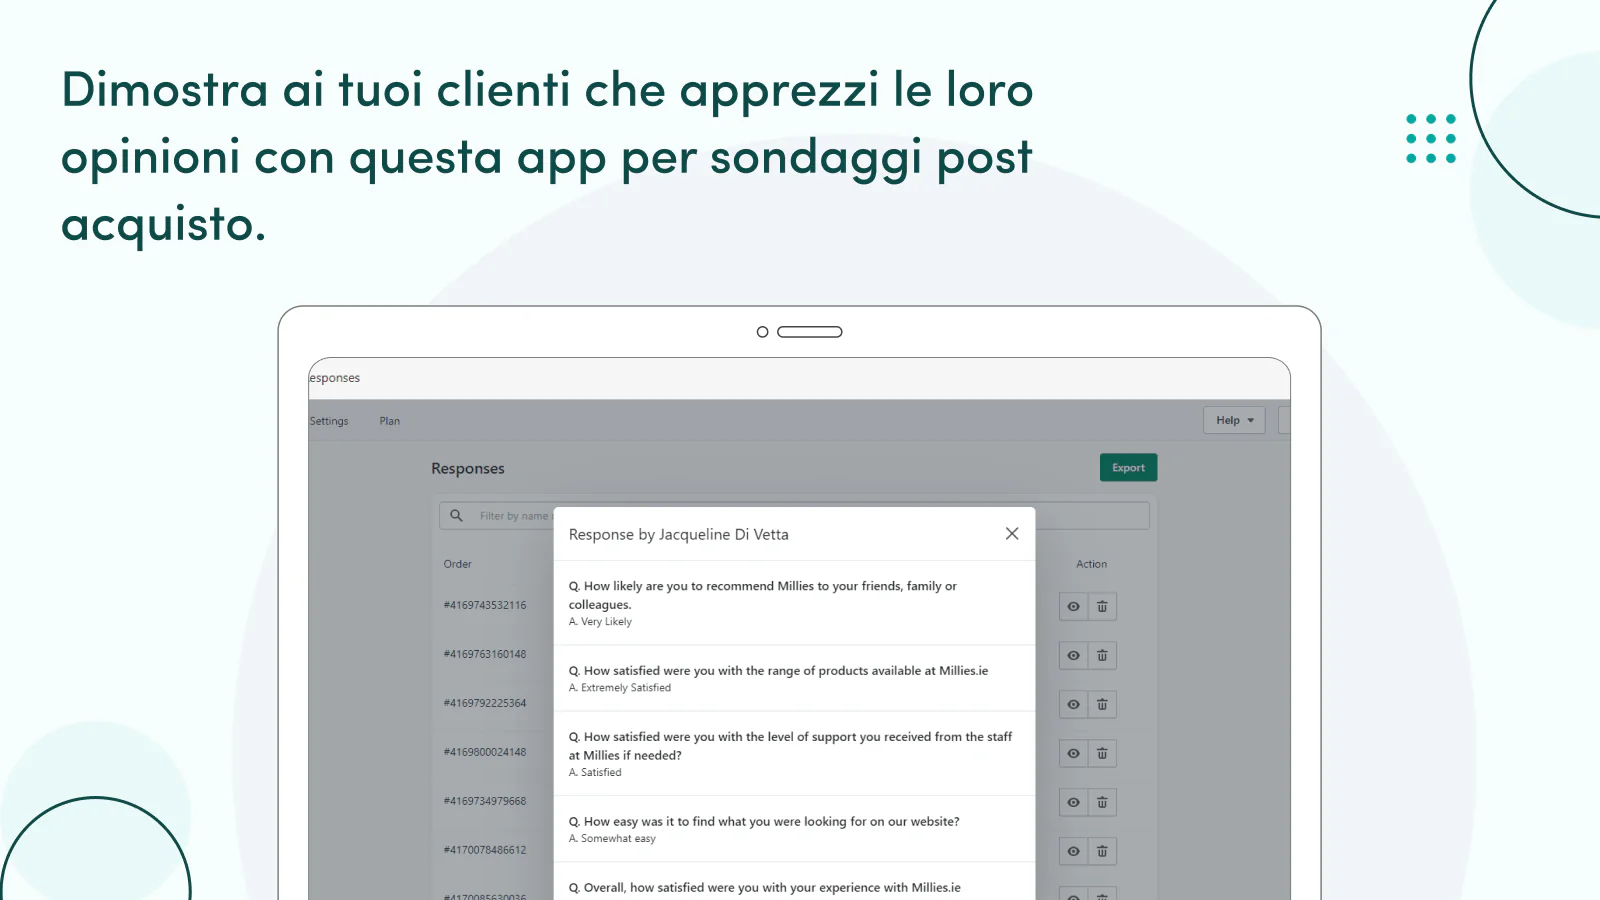The image size is (1600, 900).
Task: View response for order #4170078486612
Action: 1073,852
